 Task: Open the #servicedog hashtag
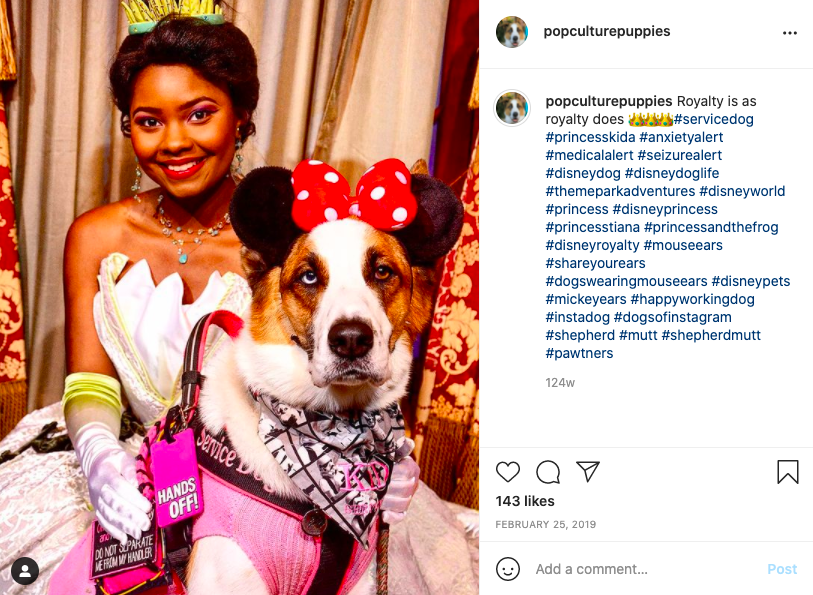[x=713, y=119]
